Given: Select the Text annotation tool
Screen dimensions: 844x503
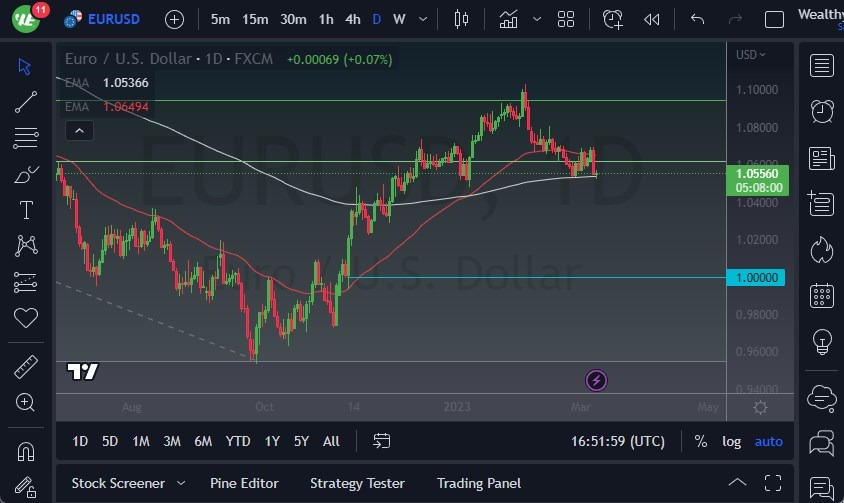Looking at the screenshot, I should (x=26, y=209).
